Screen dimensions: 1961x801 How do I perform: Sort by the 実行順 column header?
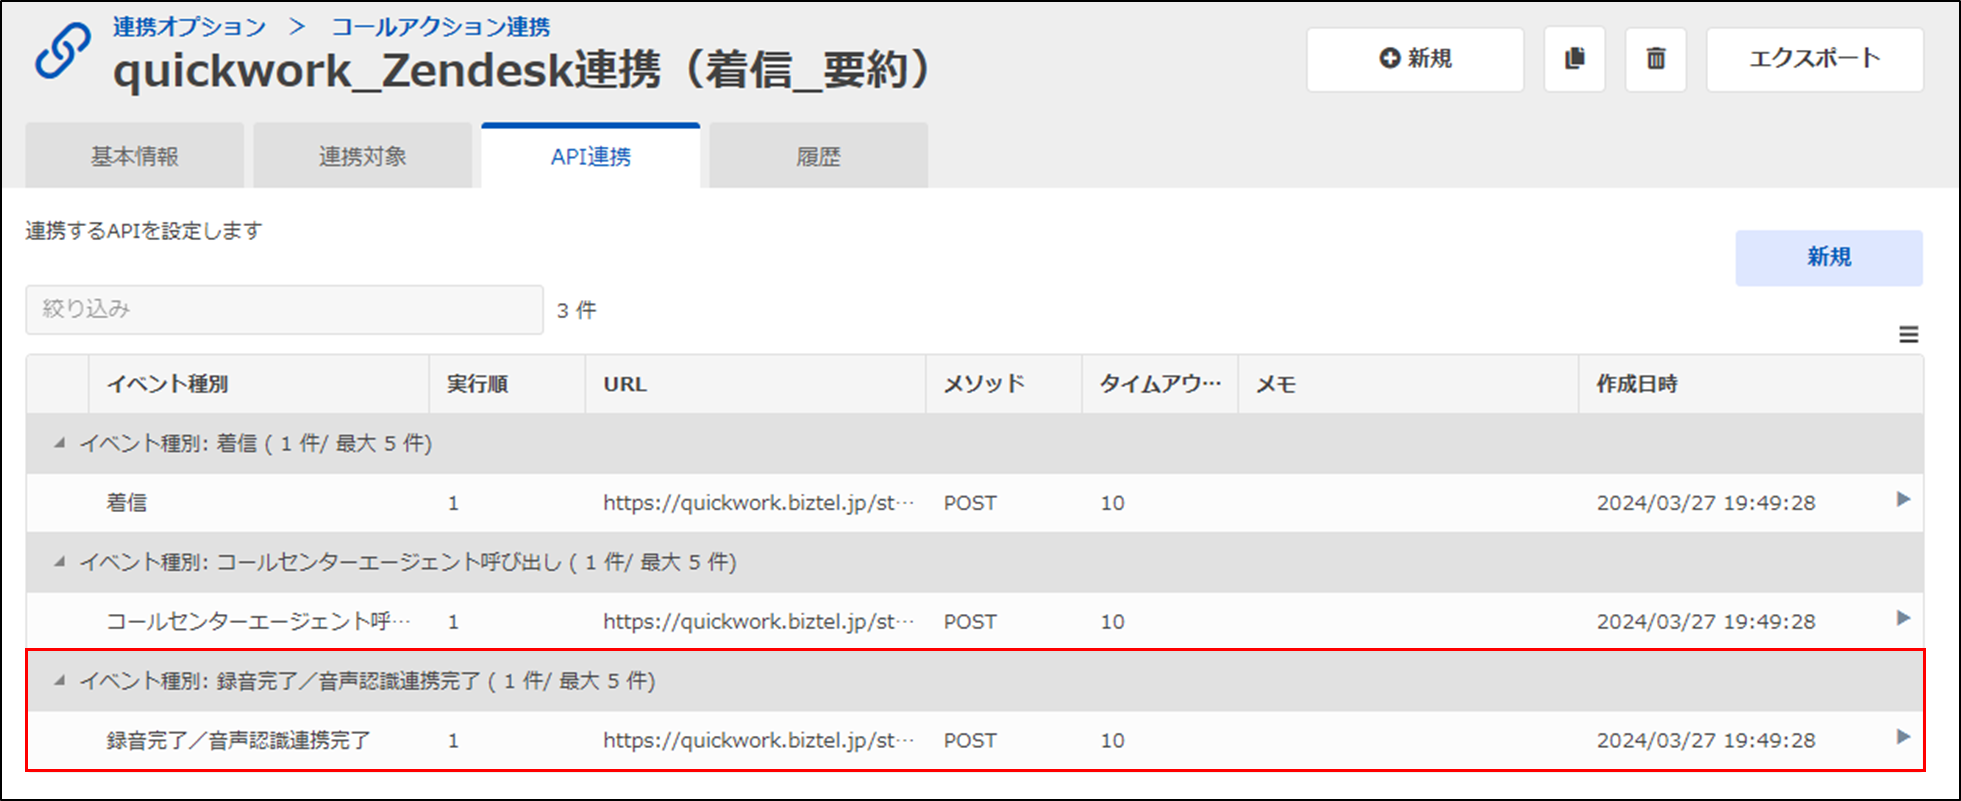507,384
